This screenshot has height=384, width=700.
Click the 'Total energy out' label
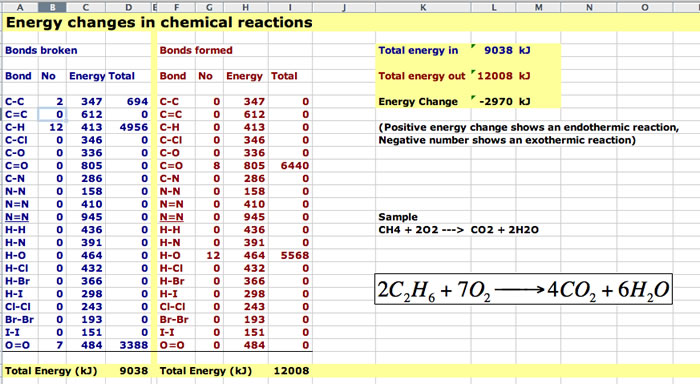tap(422, 76)
